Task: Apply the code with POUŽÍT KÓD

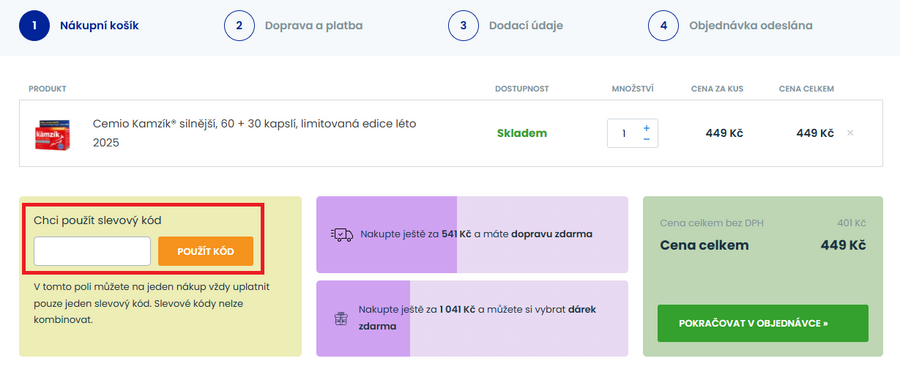Action: 205,251
